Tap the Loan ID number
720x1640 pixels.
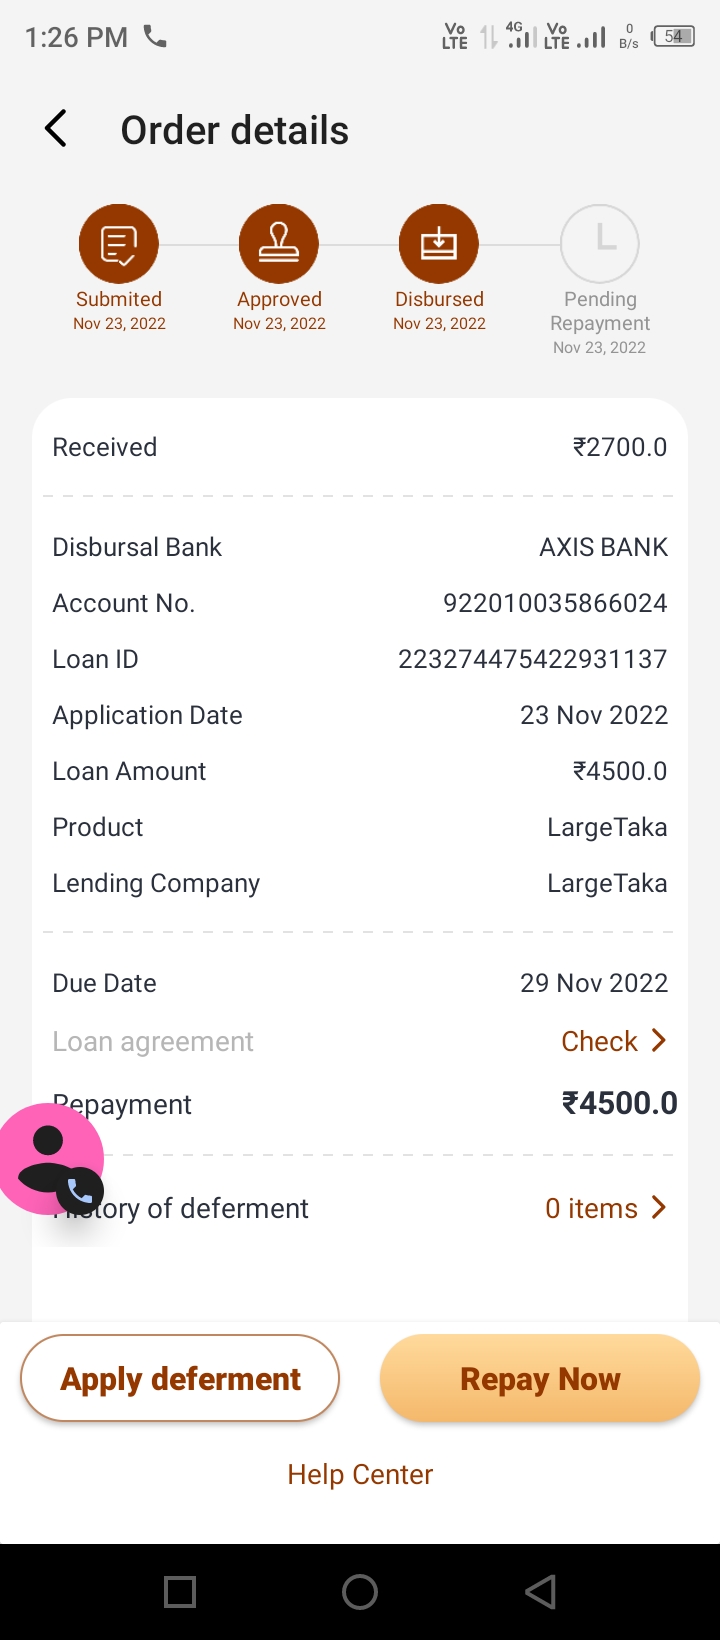pyautogui.click(x=532, y=659)
